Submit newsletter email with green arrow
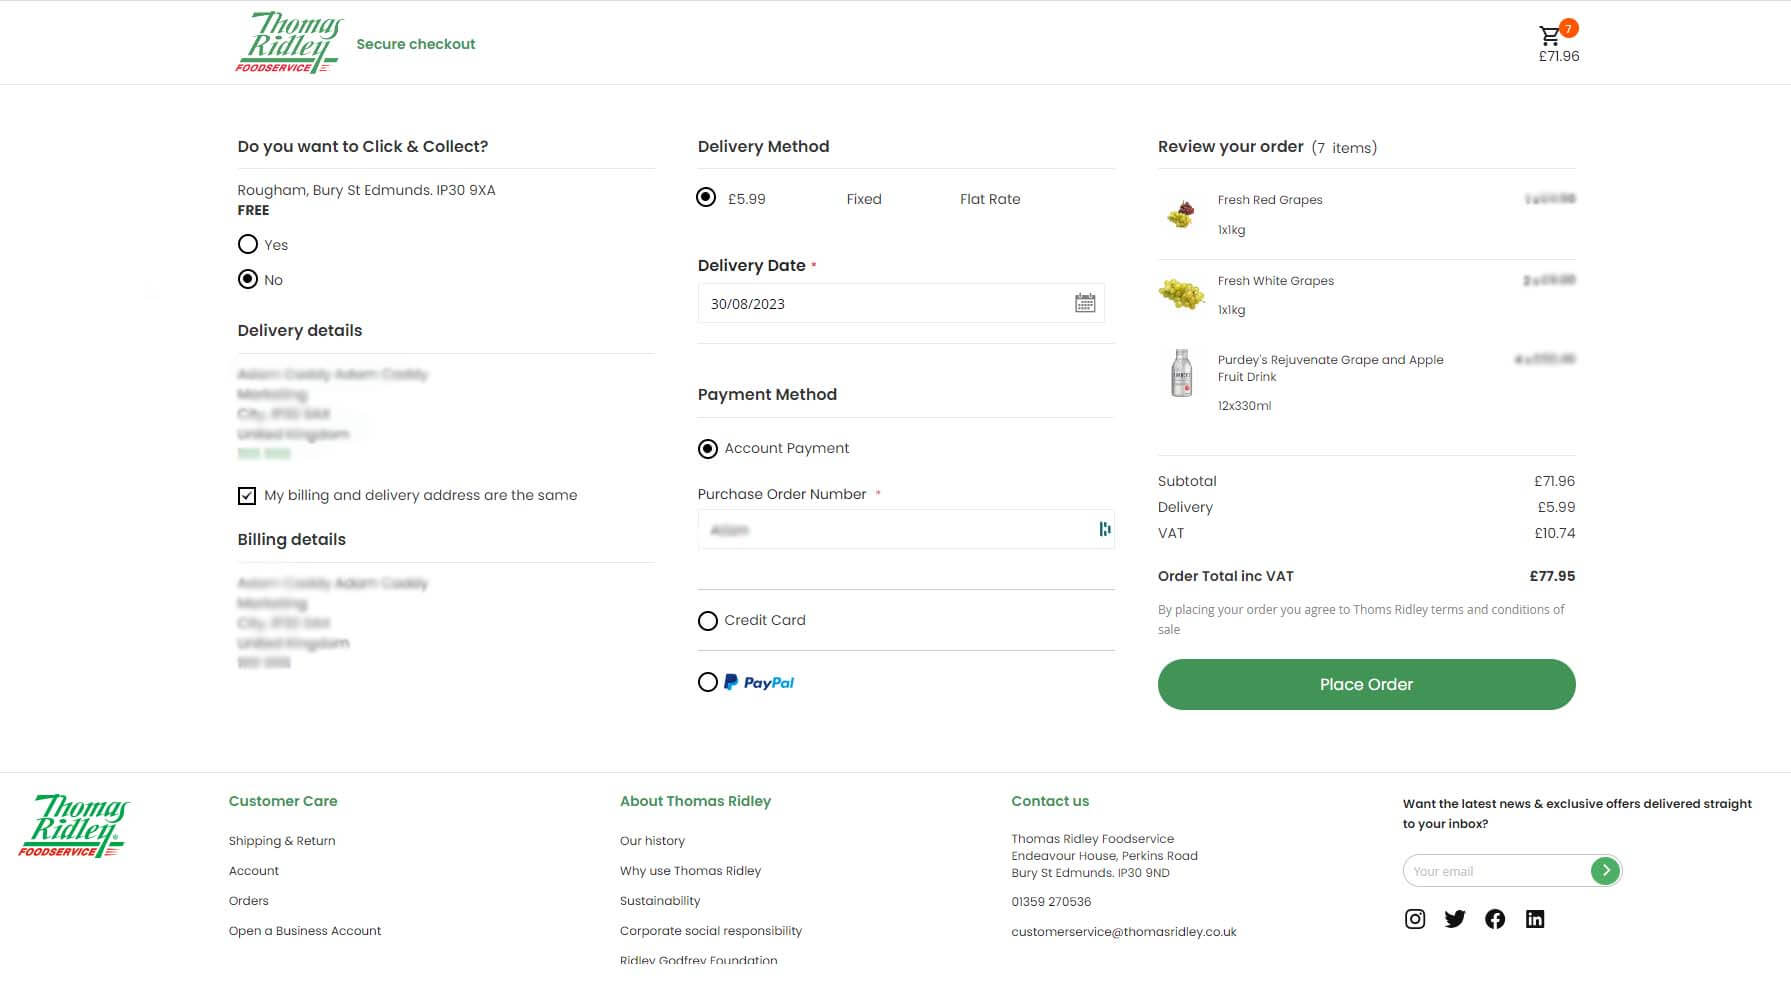Screen dimensions: 1791x984 click(x=1605, y=871)
